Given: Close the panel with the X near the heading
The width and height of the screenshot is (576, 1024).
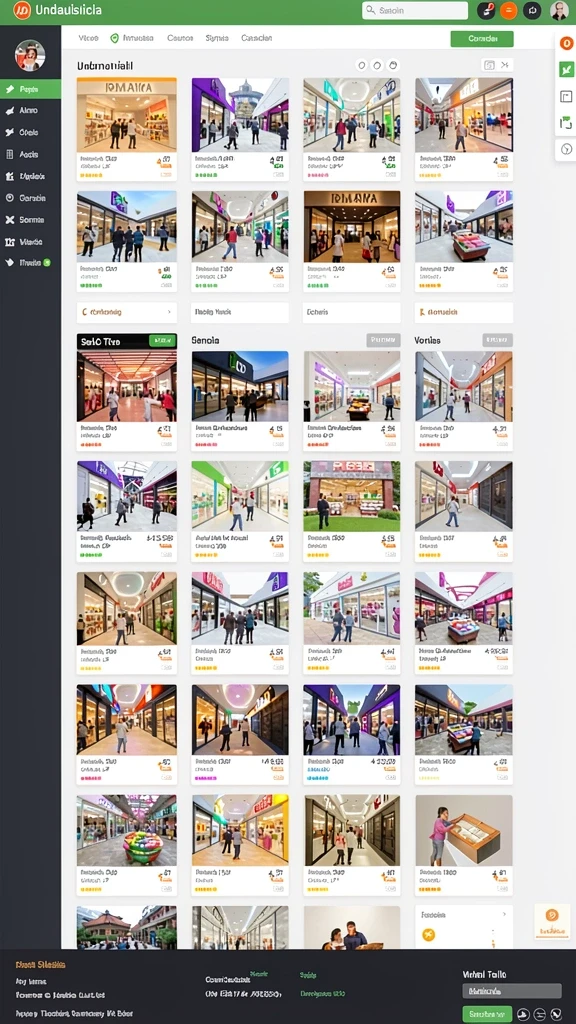Looking at the screenshot, I should click(504, 65).
